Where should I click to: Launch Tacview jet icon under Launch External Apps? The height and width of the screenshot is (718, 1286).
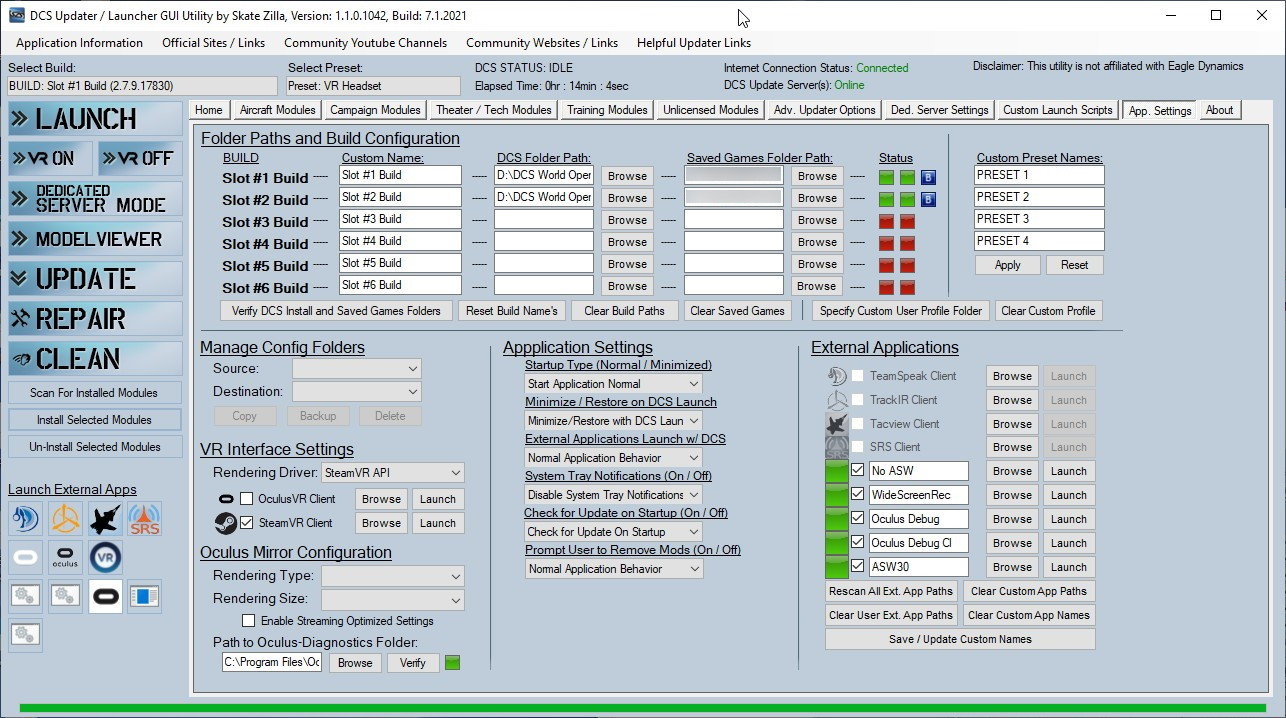coord(105,519)
